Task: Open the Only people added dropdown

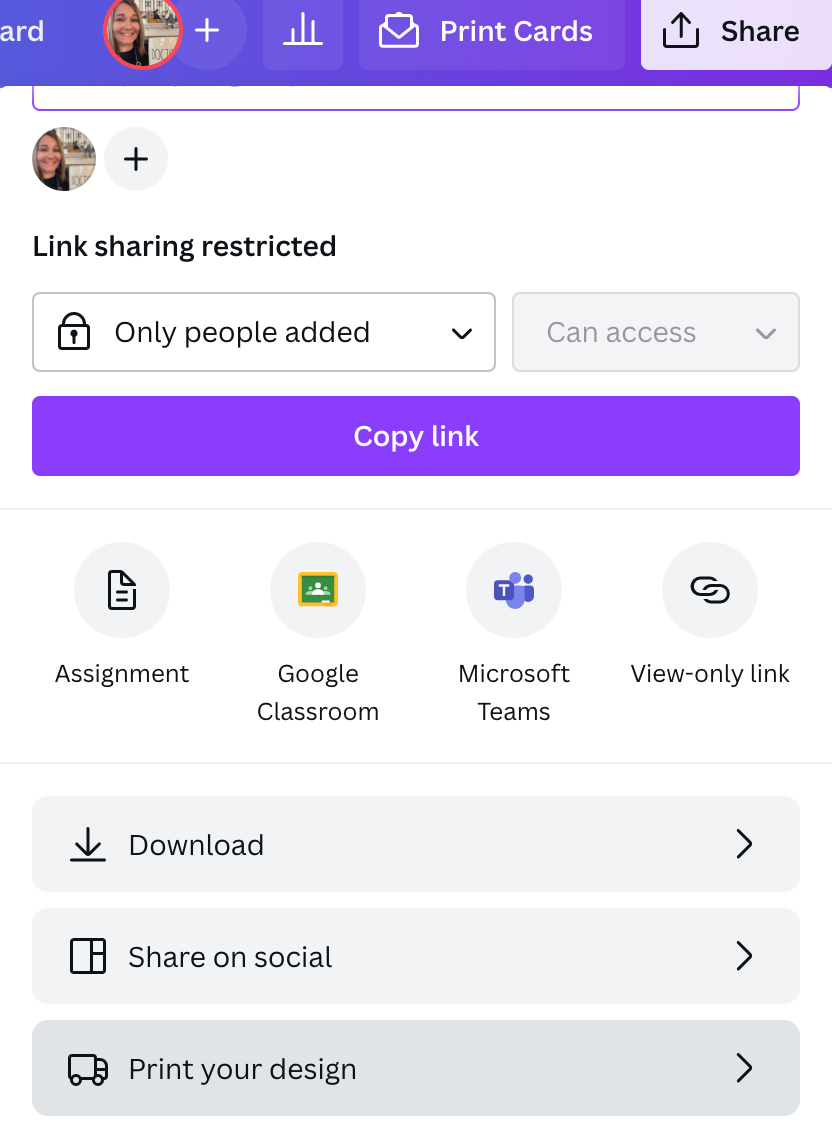Action: click(x=264, y=332)
